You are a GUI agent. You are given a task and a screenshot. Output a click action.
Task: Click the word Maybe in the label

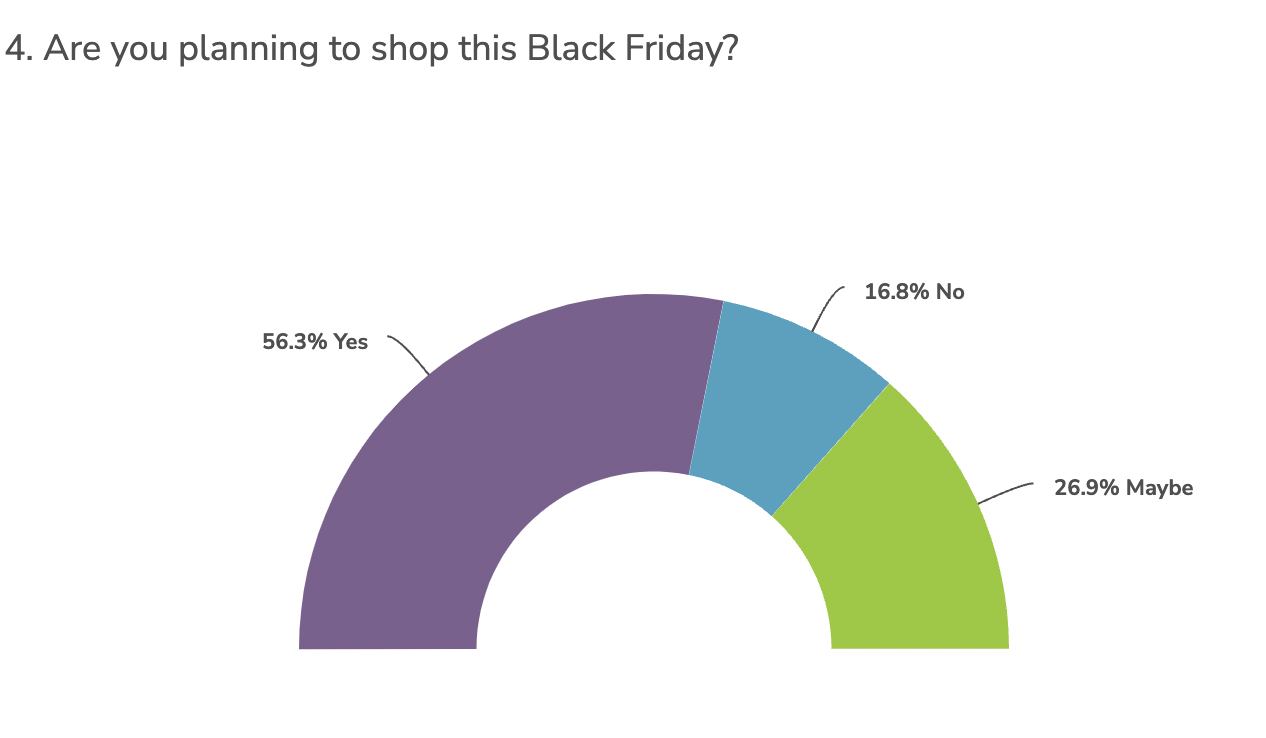coord(1160,488)
